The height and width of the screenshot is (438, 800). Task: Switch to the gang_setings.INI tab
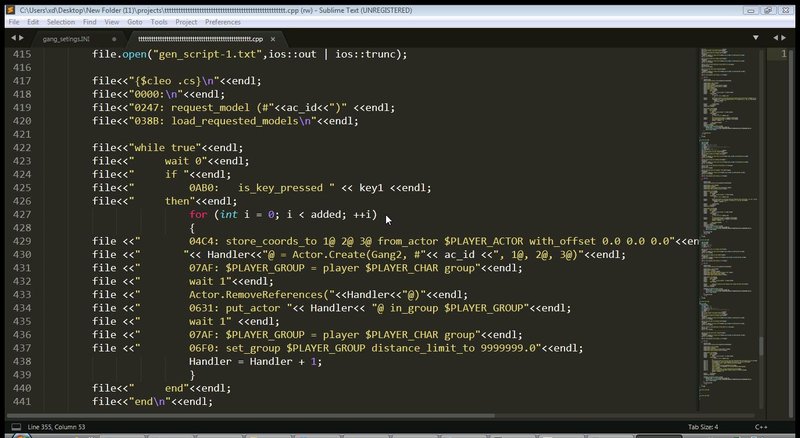(x=70, y=38)
